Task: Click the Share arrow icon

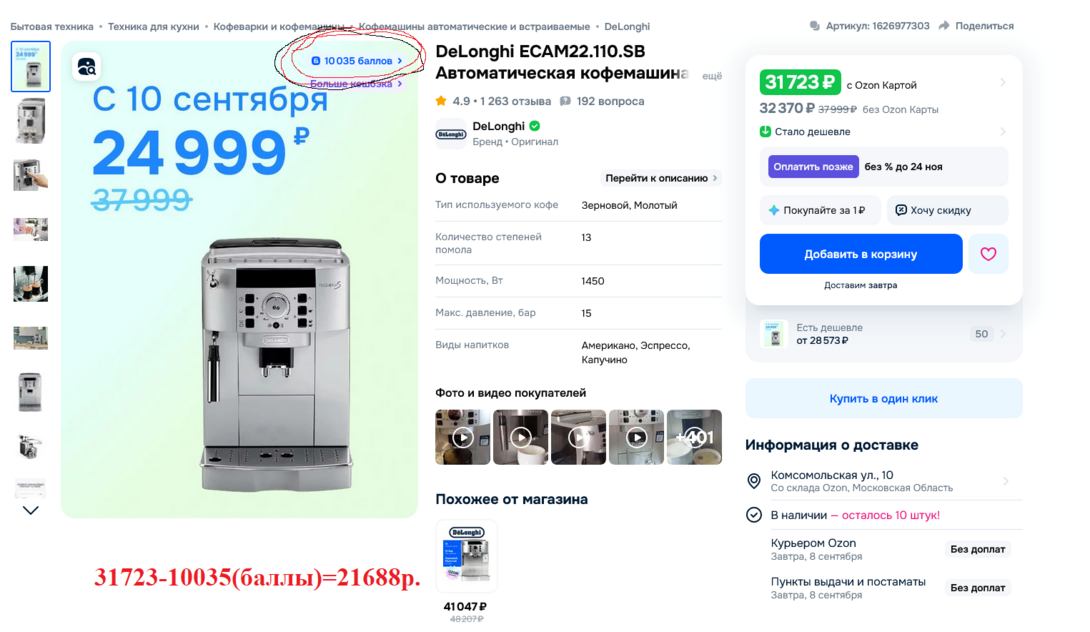Action: pos(944,26)
